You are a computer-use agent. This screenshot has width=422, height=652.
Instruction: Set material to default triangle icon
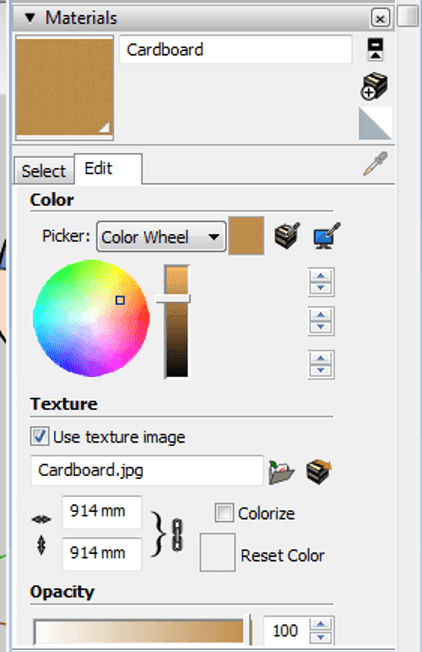[x=375, y=123]
